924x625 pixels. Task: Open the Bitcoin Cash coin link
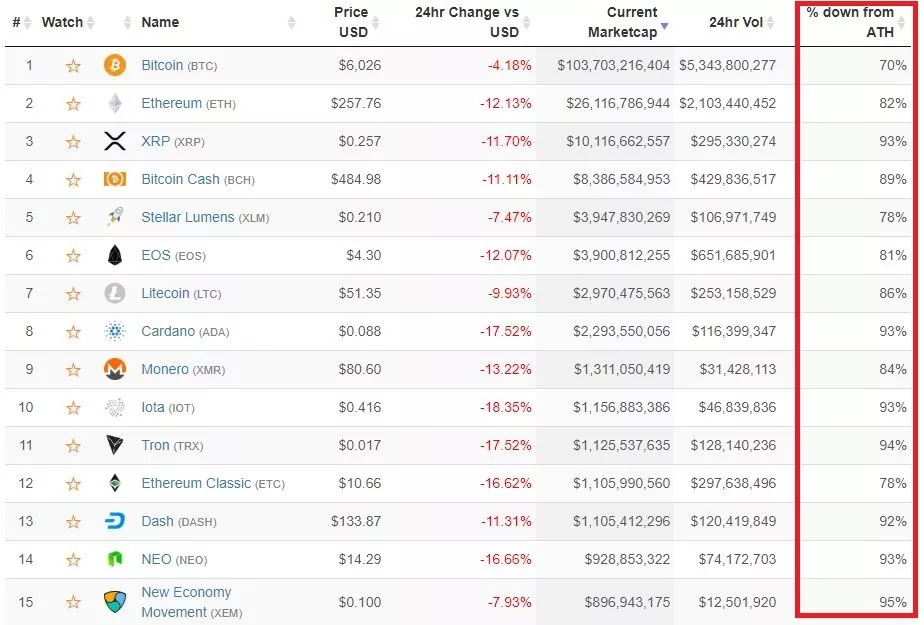180,180
